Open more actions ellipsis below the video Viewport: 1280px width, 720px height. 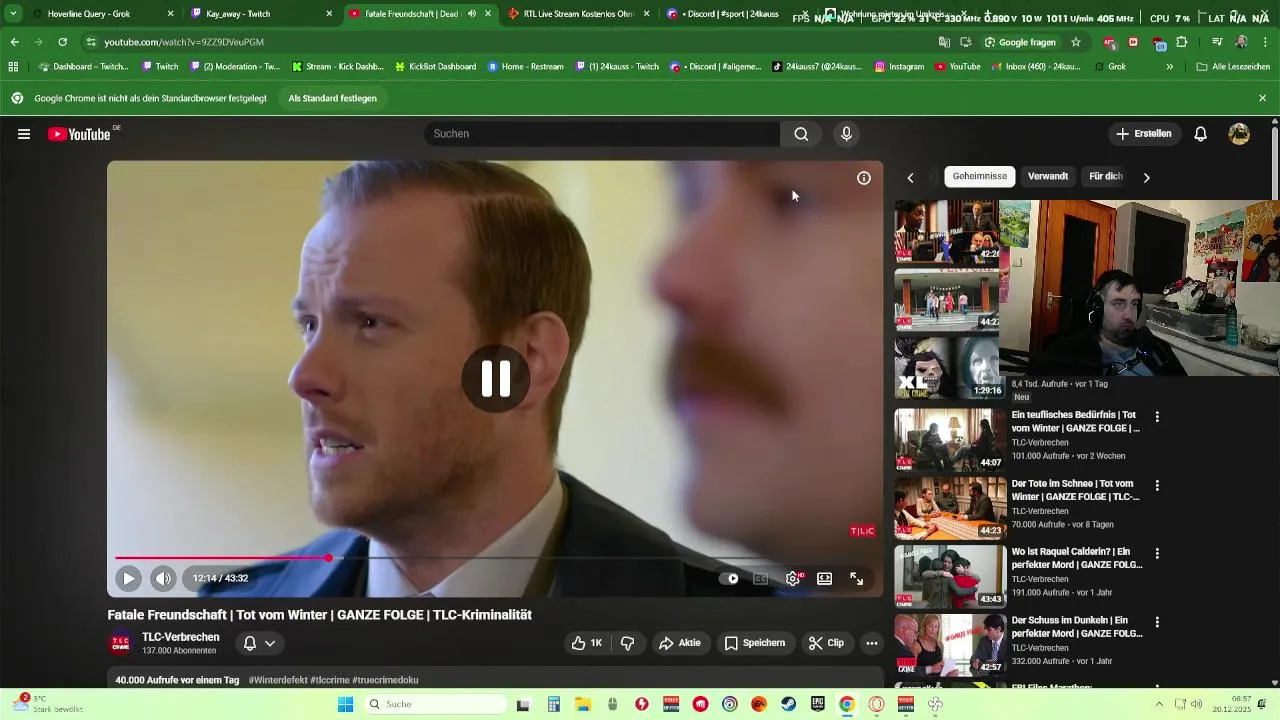click(872, 643)
